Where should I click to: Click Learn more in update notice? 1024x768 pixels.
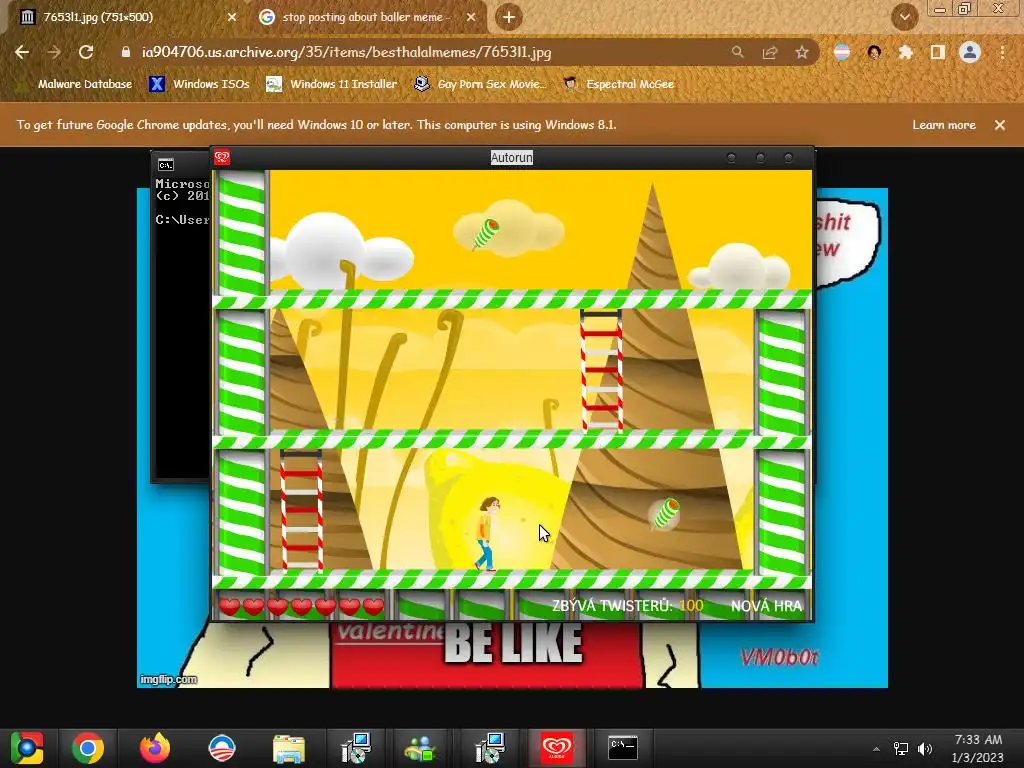coord(944,125)
